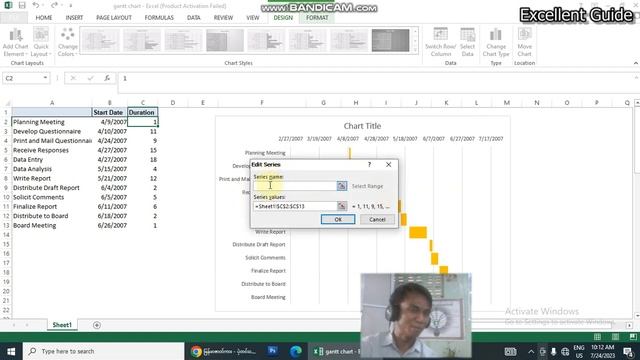Add new sheet with plus icon
Viewport: 640px width, 360px height.
pos(97,325)
